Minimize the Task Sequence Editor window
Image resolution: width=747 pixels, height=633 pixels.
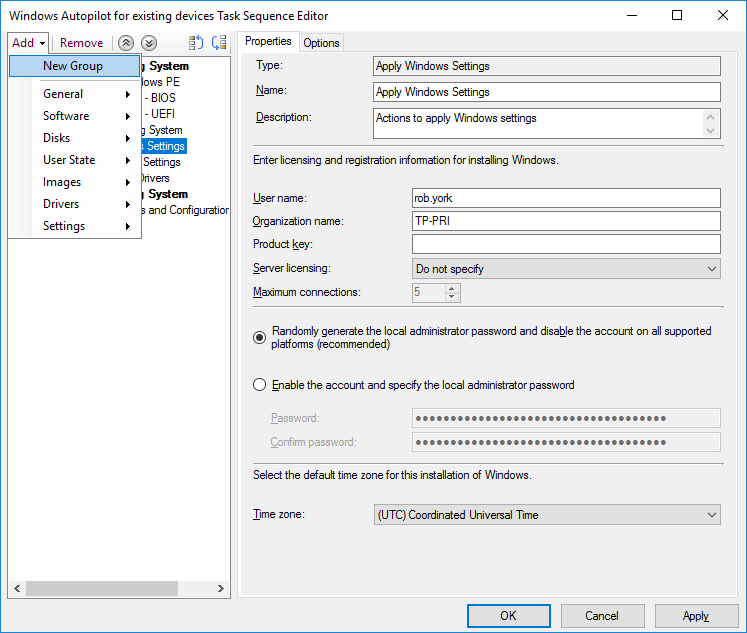[x=632, y=15]
